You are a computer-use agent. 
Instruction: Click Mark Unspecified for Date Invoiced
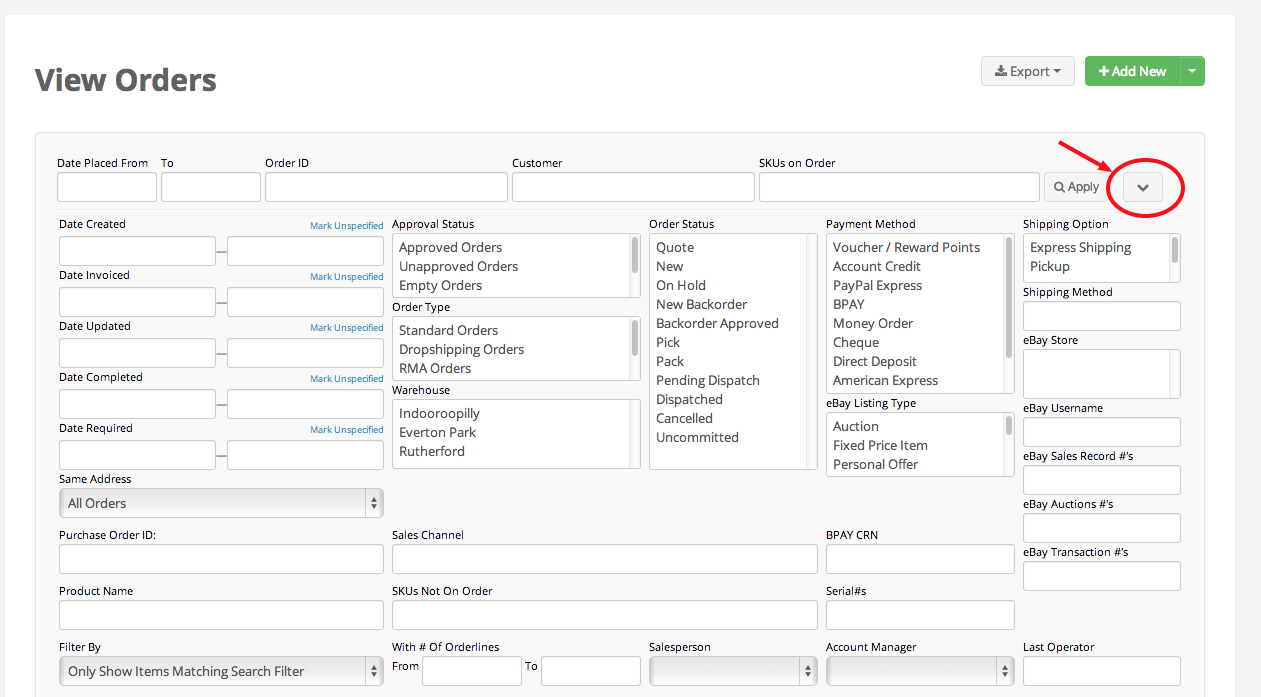pos(346,277)
